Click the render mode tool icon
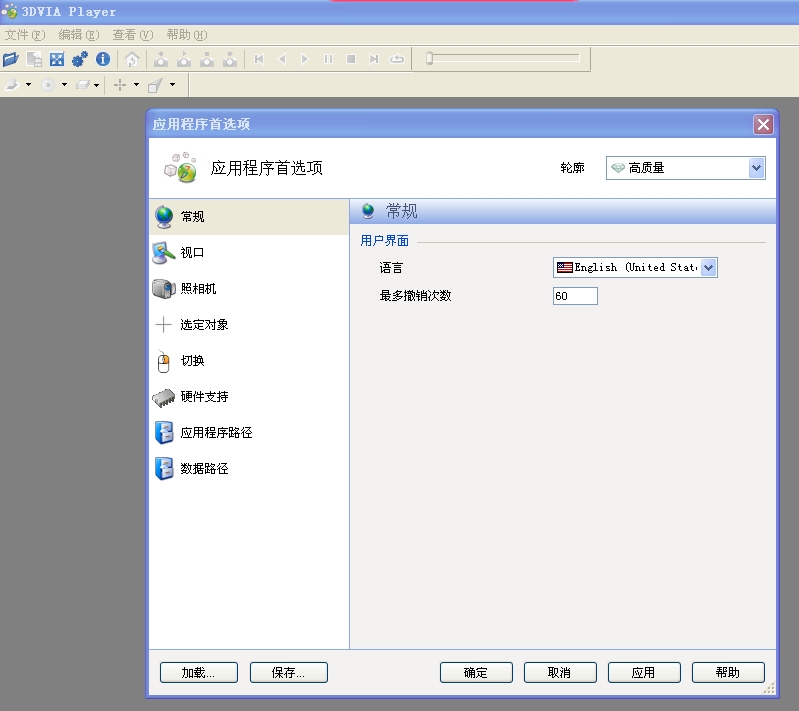The width and height of the screenshot is (799, 711). click(x=12, y=85)
